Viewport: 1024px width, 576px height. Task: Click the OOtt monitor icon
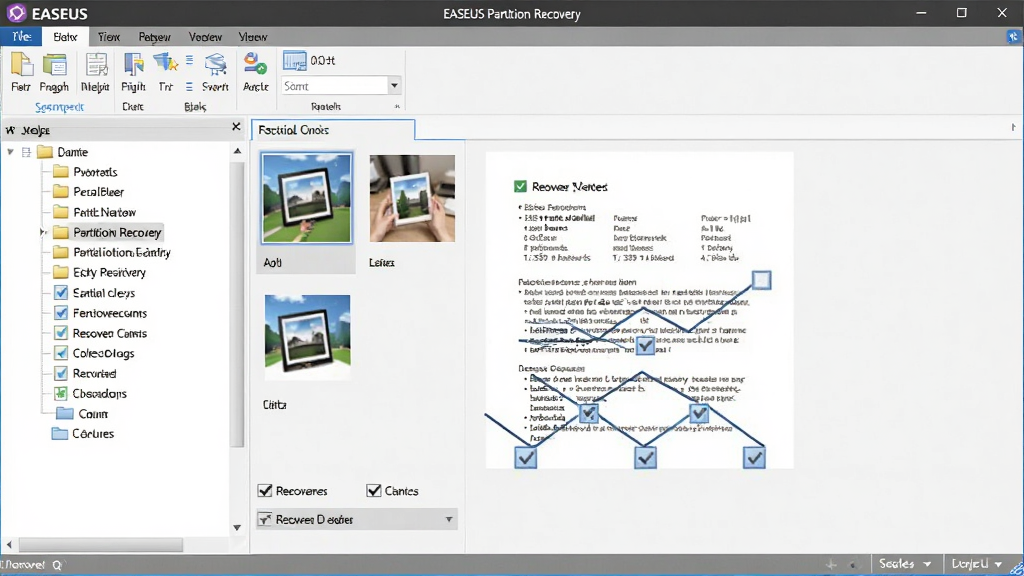pyautogui.click(x=295, y=61)
